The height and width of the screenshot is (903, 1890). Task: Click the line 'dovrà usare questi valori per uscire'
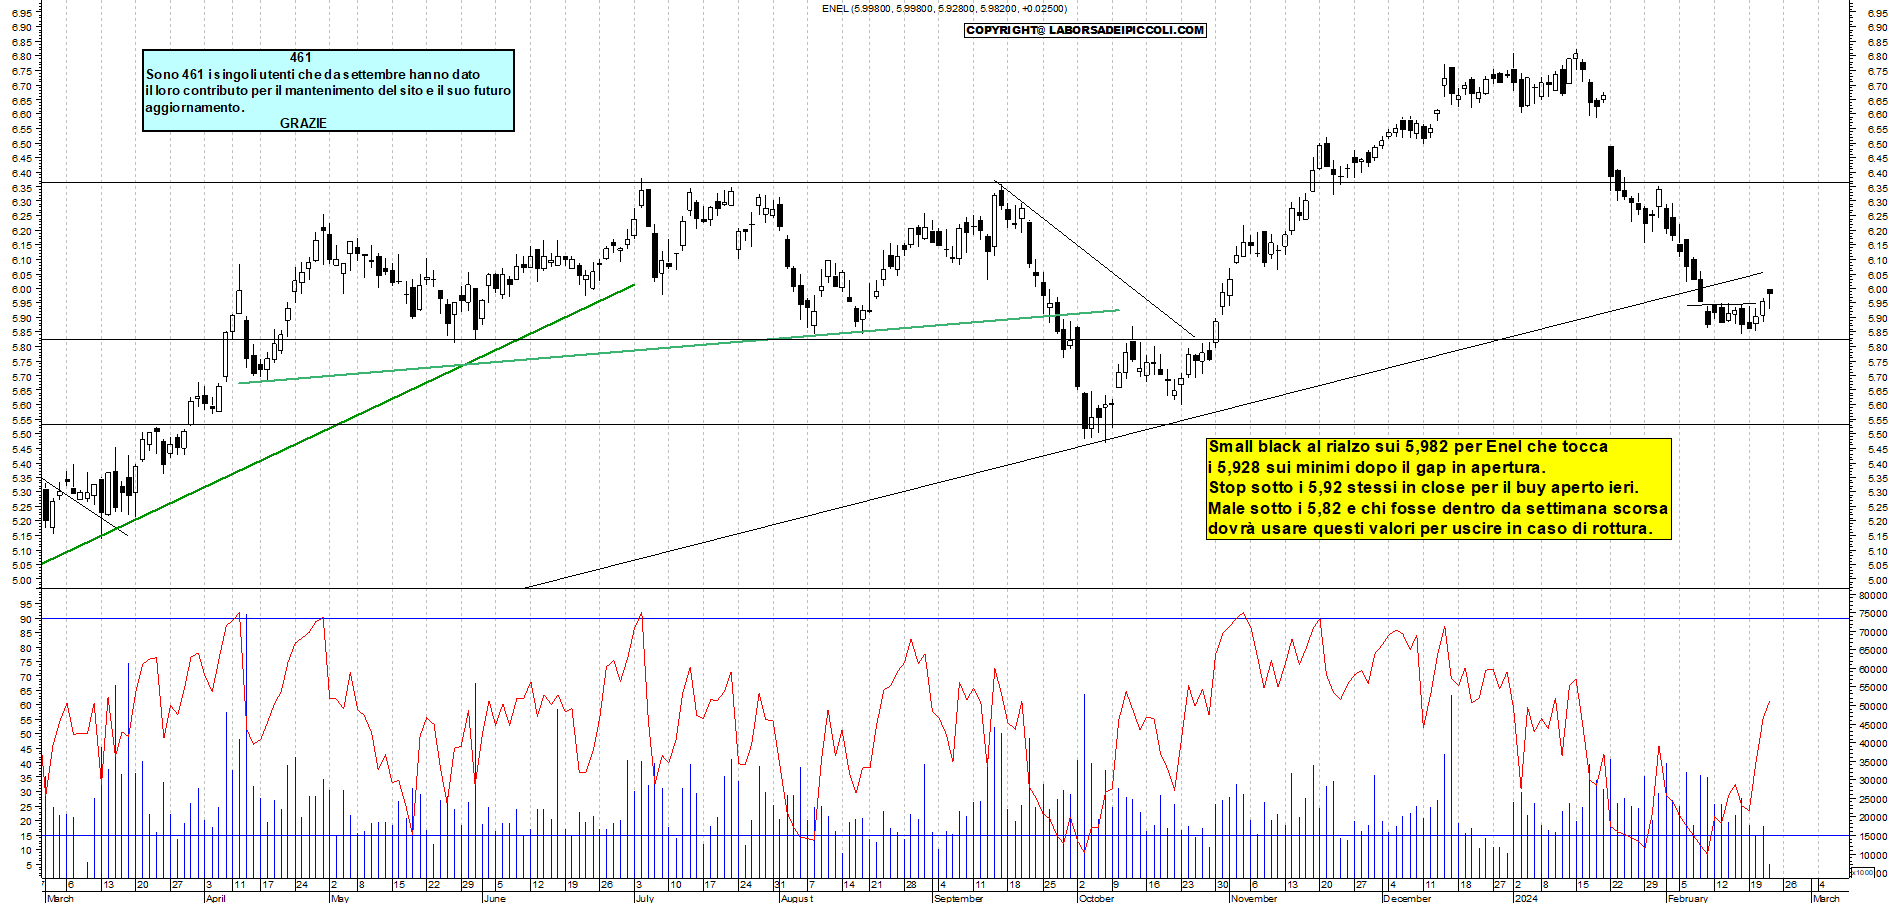[x=1431, y=528]
